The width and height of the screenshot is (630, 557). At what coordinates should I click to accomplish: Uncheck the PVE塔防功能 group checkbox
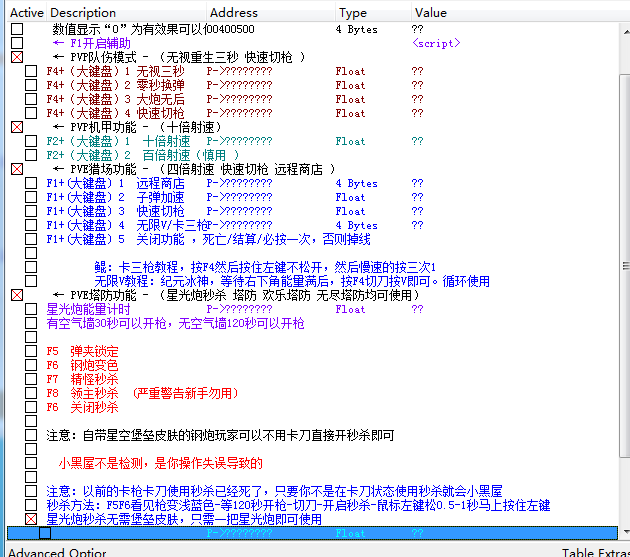tap(17, 296)
